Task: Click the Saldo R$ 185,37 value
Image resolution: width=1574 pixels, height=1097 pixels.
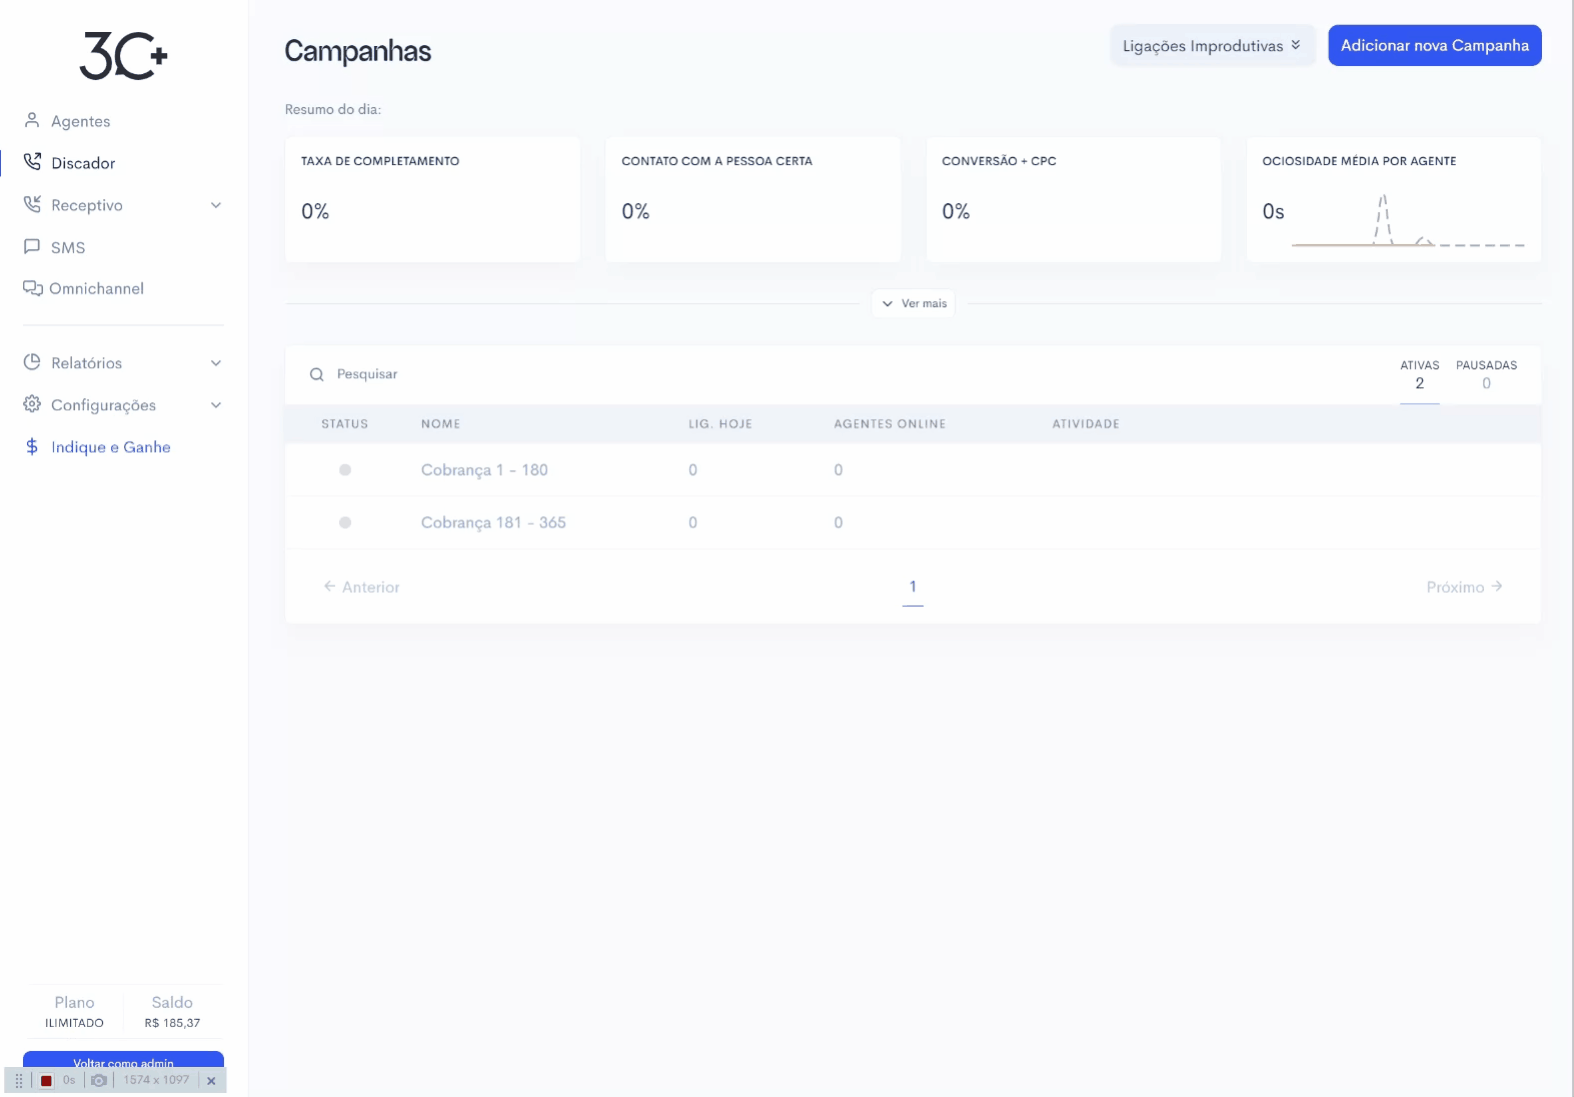Action: (172, 1023)
